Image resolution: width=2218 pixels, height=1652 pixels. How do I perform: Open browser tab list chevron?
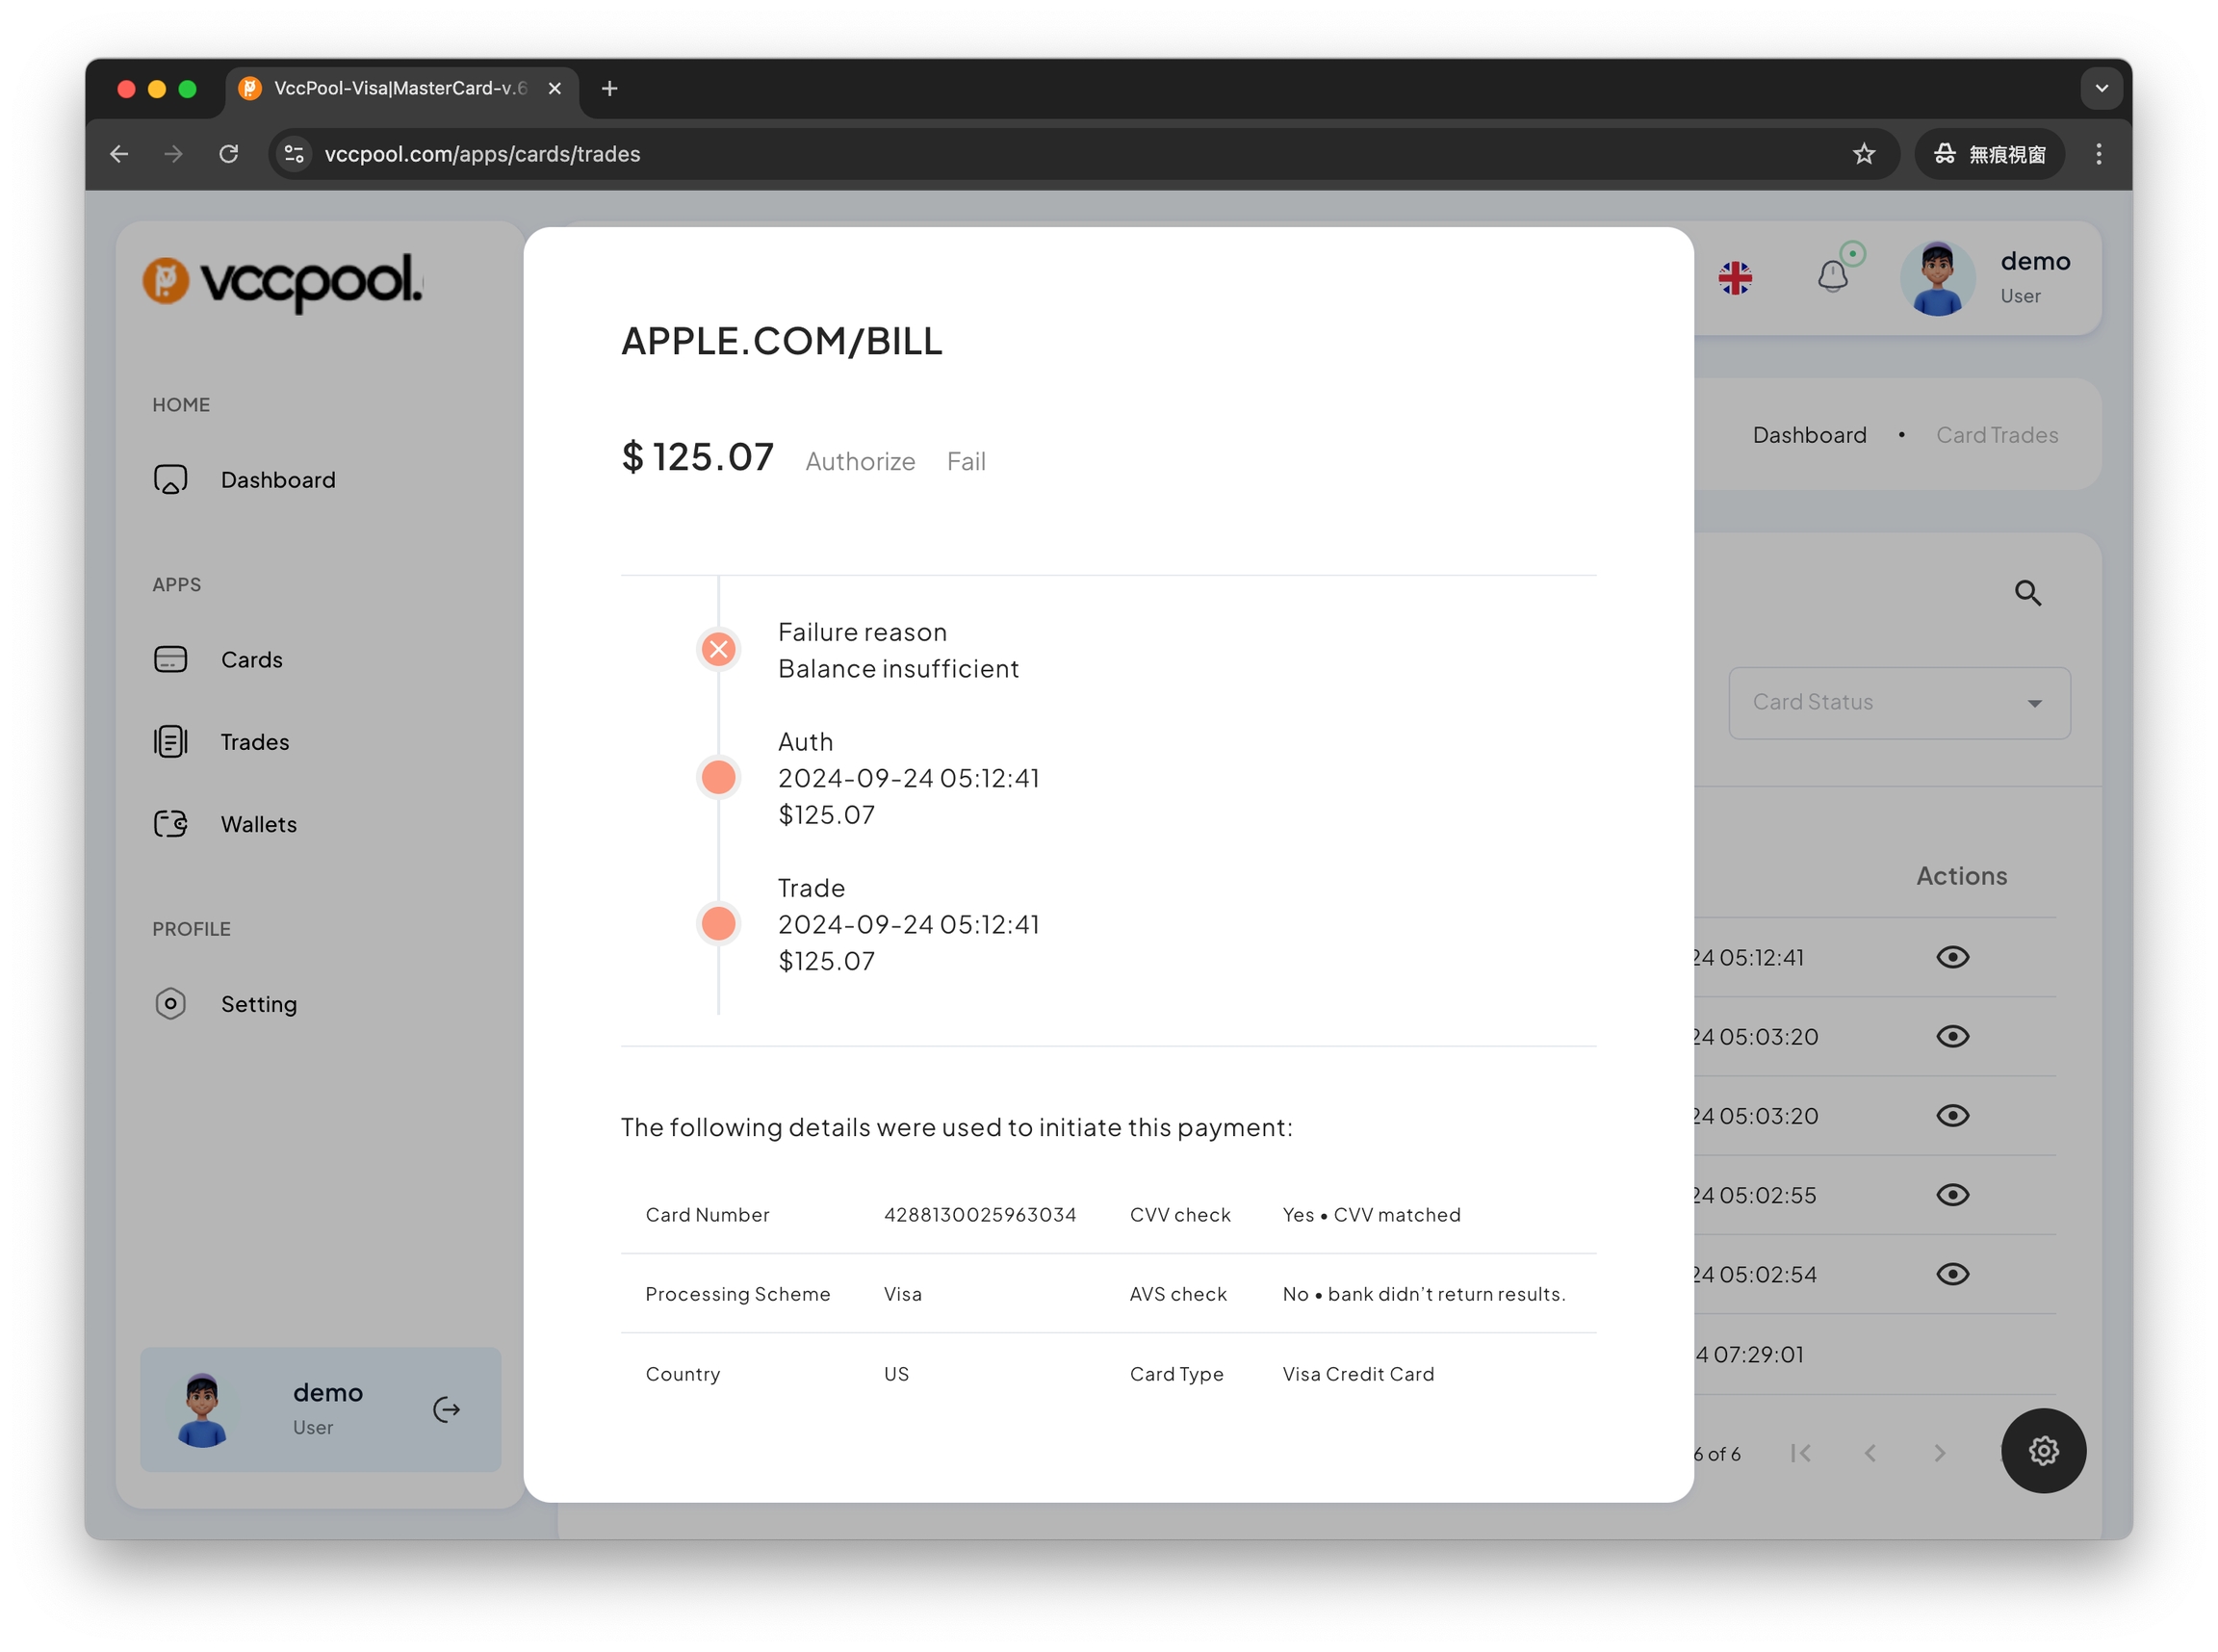(x=2101, y=88)
